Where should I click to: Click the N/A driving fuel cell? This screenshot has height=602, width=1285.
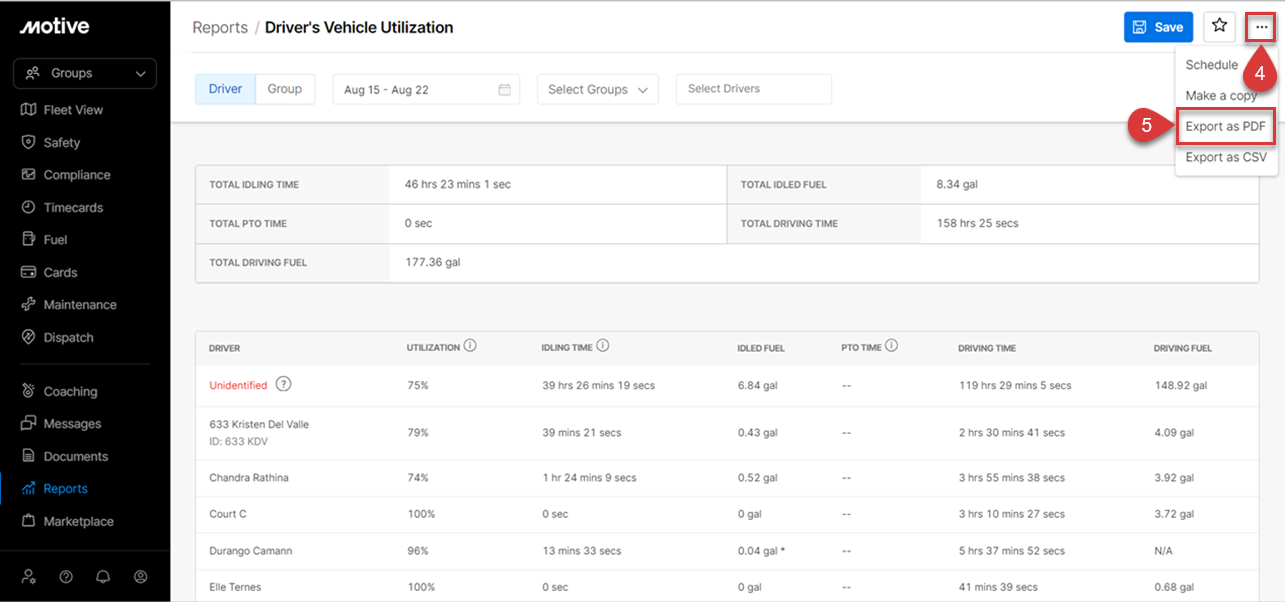click(1163, 551)
